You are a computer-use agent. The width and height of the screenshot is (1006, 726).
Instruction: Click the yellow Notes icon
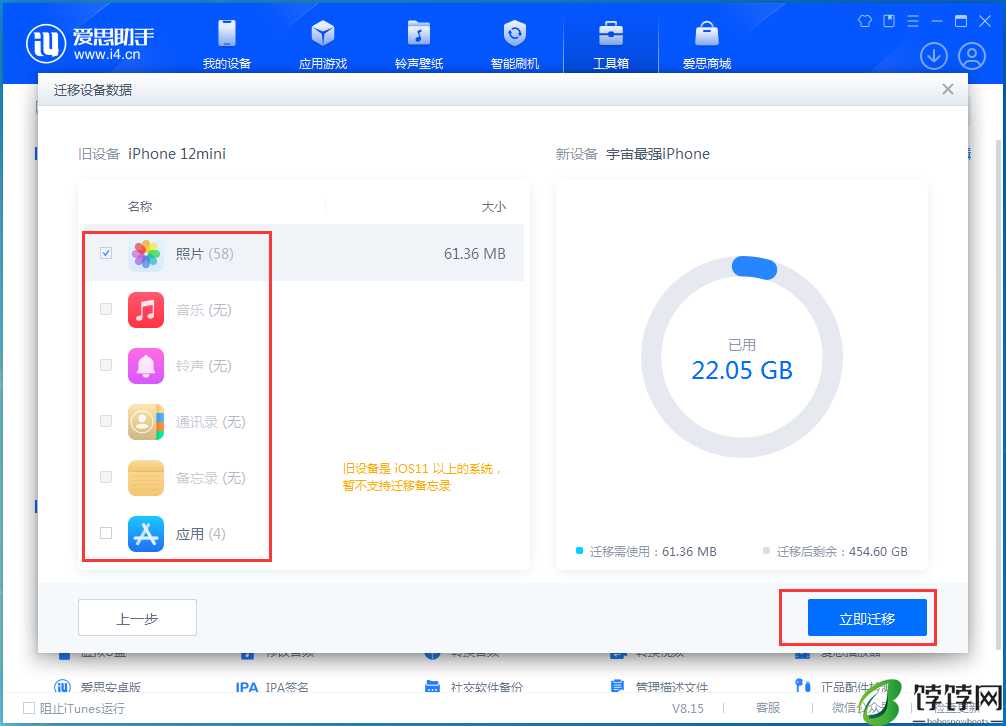point(146,478)
